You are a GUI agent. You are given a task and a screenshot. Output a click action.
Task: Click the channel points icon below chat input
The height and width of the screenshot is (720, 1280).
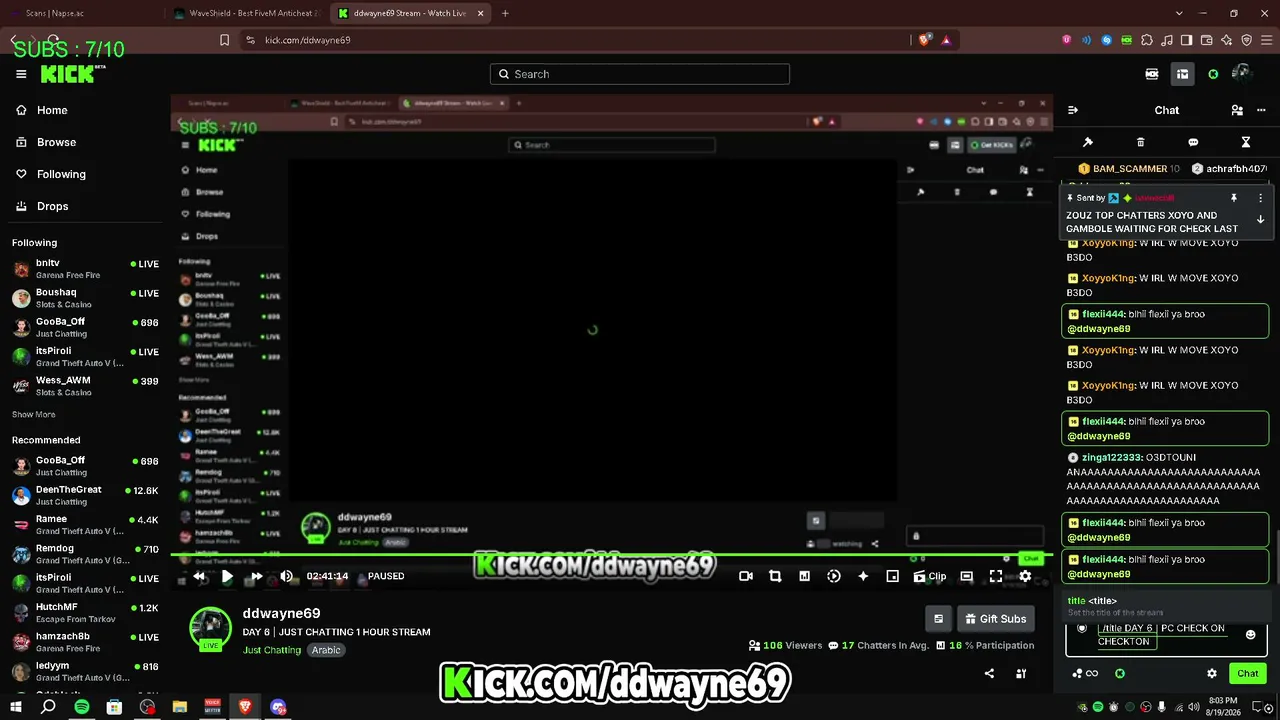[x=1085, y=674]
